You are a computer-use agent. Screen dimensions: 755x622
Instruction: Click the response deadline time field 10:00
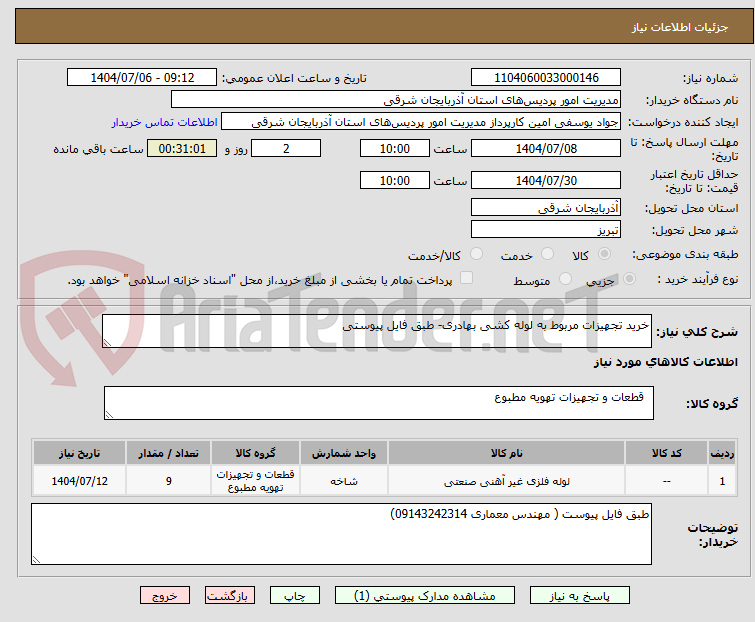(x=395, y=148)
